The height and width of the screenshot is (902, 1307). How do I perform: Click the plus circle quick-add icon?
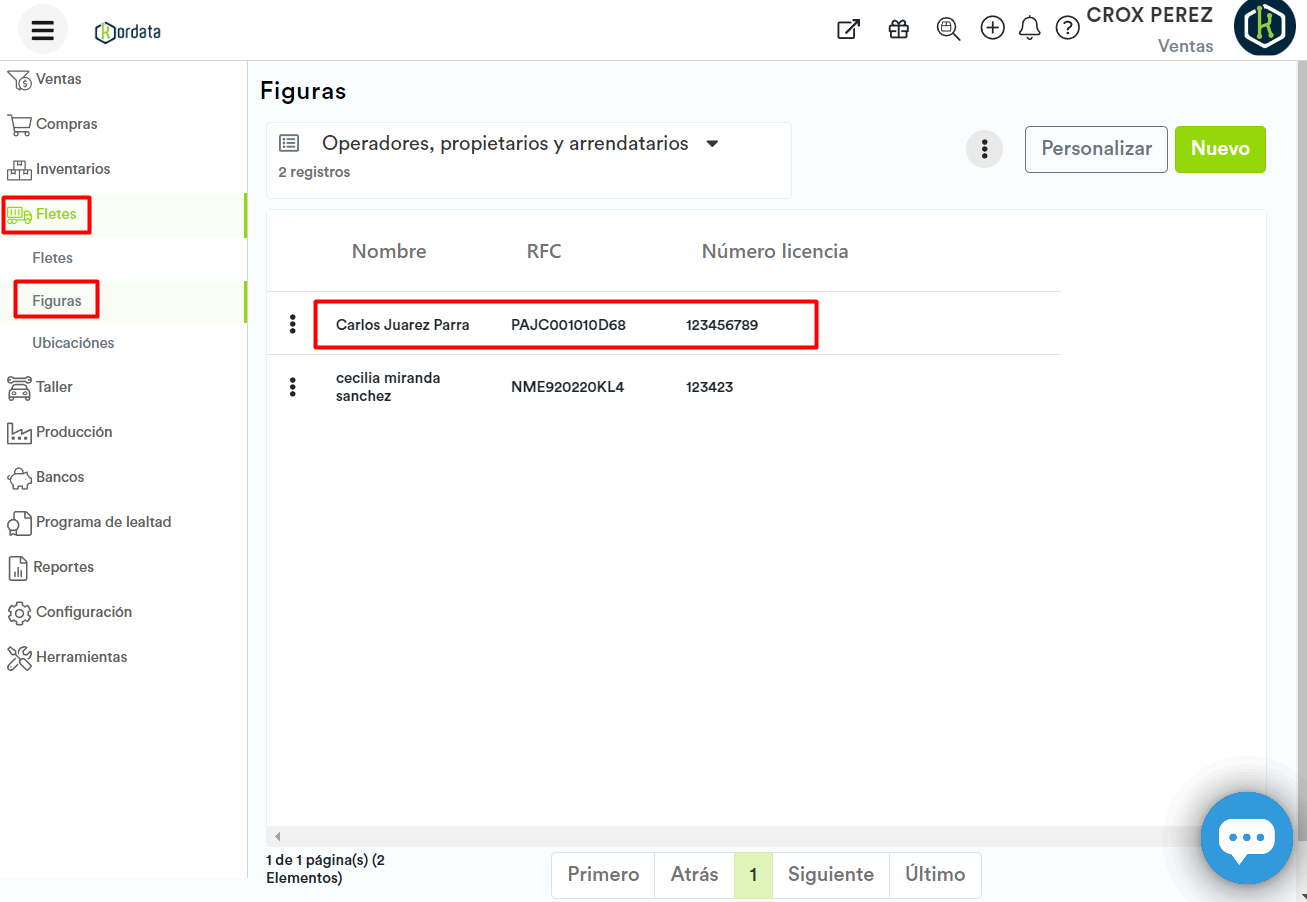point(992,28)
